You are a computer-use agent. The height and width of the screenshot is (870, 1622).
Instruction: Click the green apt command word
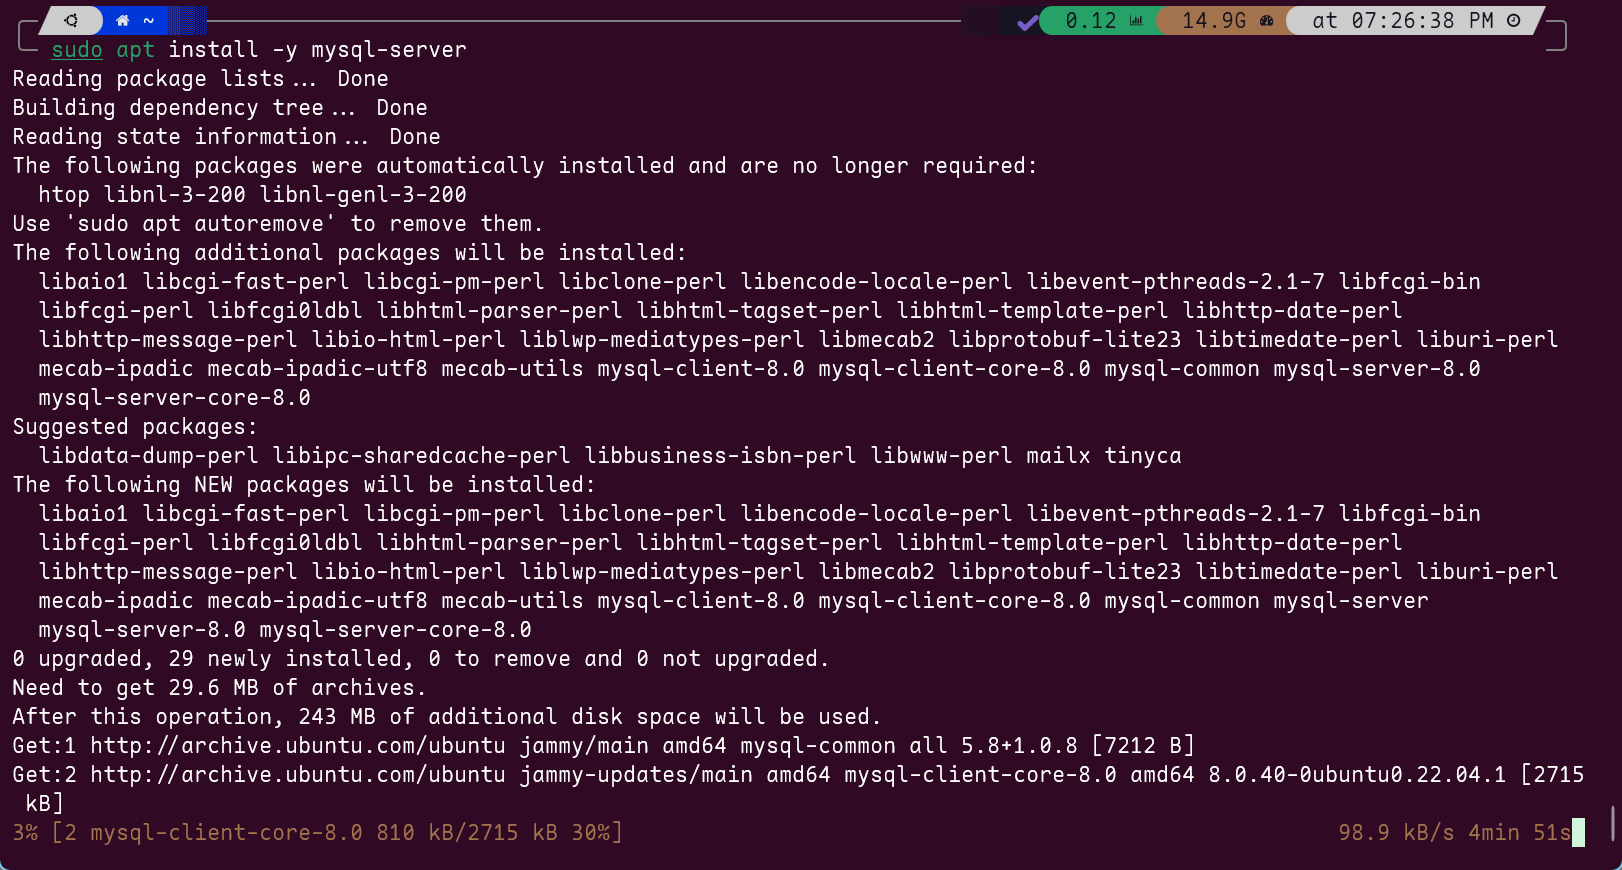(135, 50)
